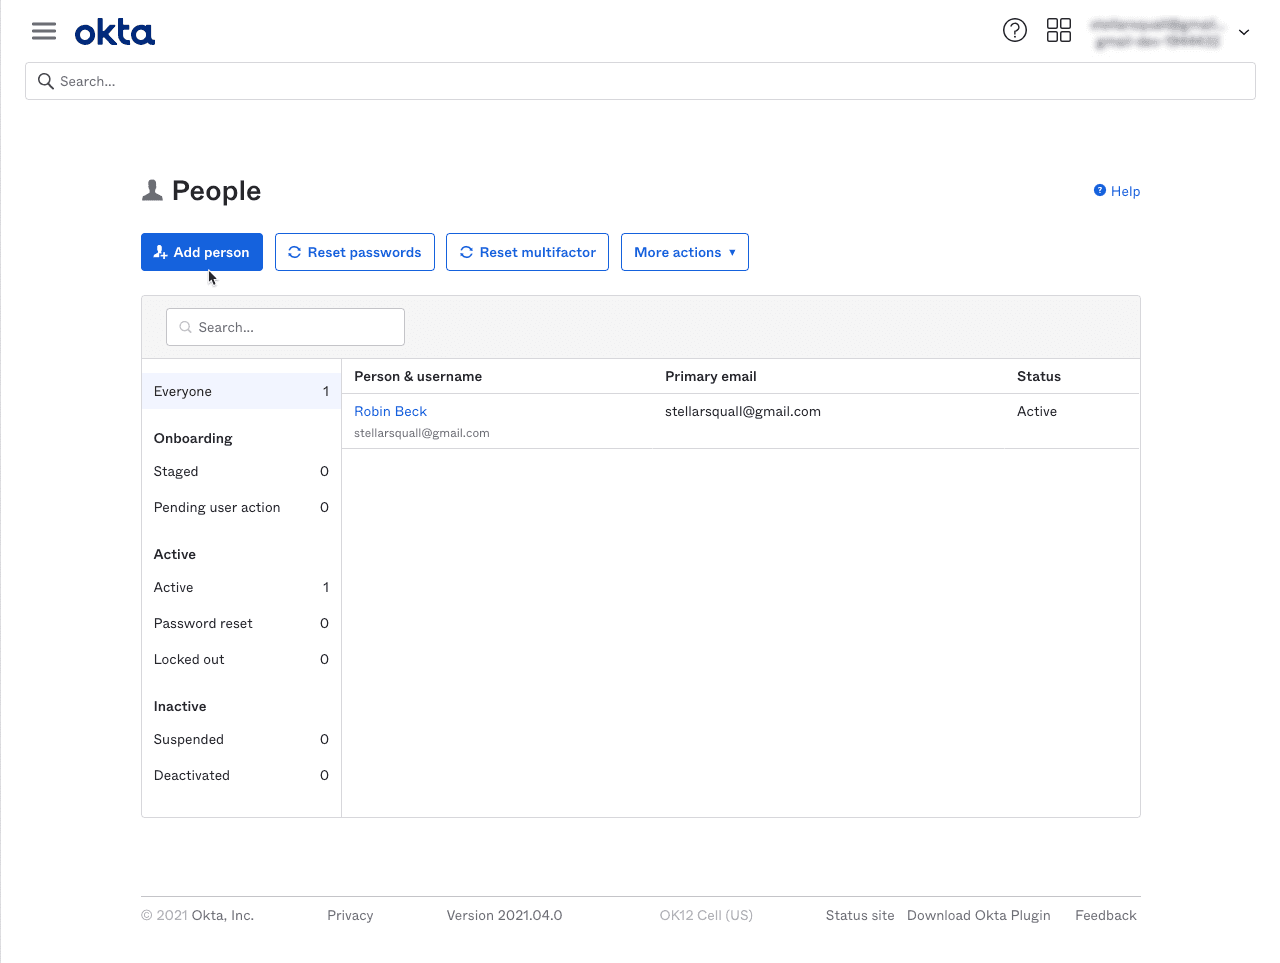The height and width of the screenshot is (963, 1280).
Task: Click Download Okta Plugin link
Action: click(x=979, y=915)
